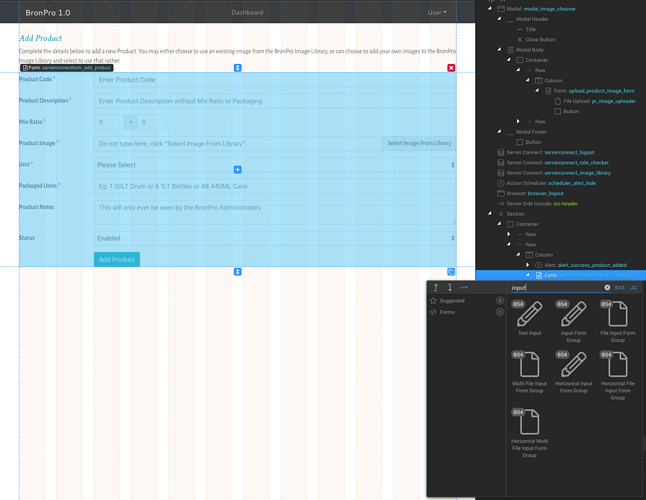Click the Product Image input field
The width and height of the screenshot is (646, 500).
click(238, 143)
